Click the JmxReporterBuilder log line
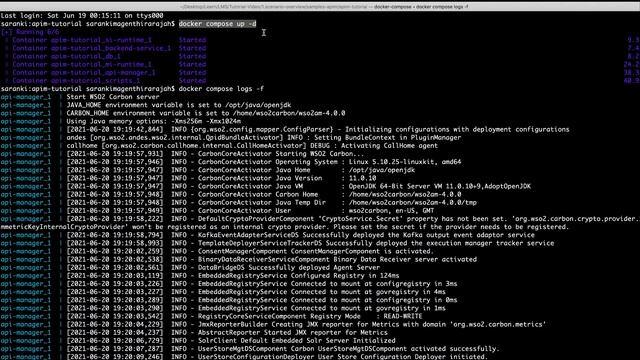640x360 pixels. (273, 324)
